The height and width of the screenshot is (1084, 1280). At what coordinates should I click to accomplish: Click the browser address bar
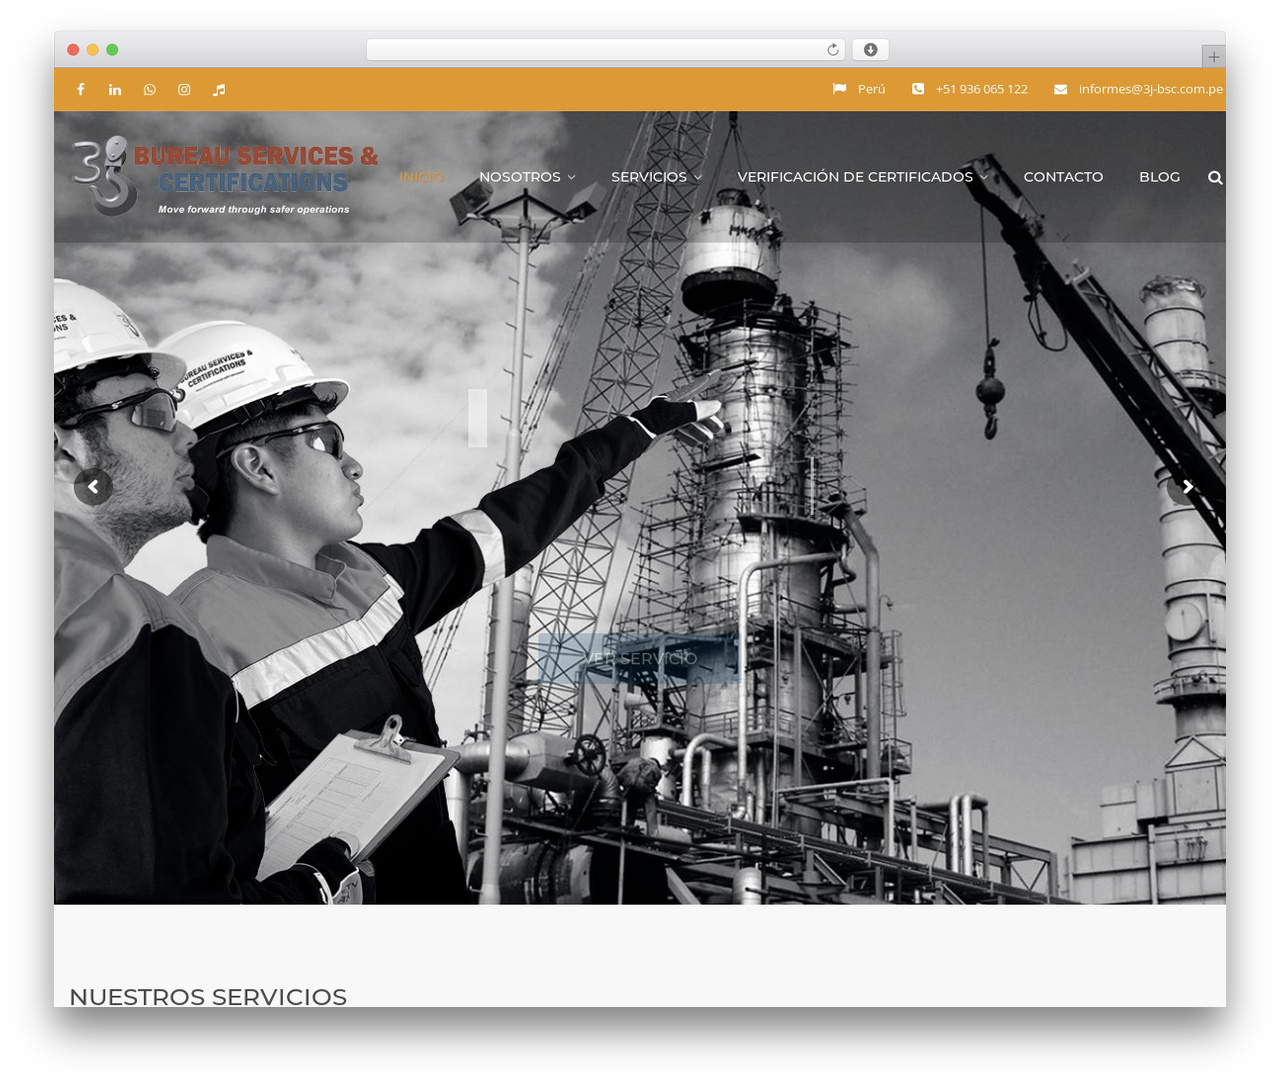(606, 50)
